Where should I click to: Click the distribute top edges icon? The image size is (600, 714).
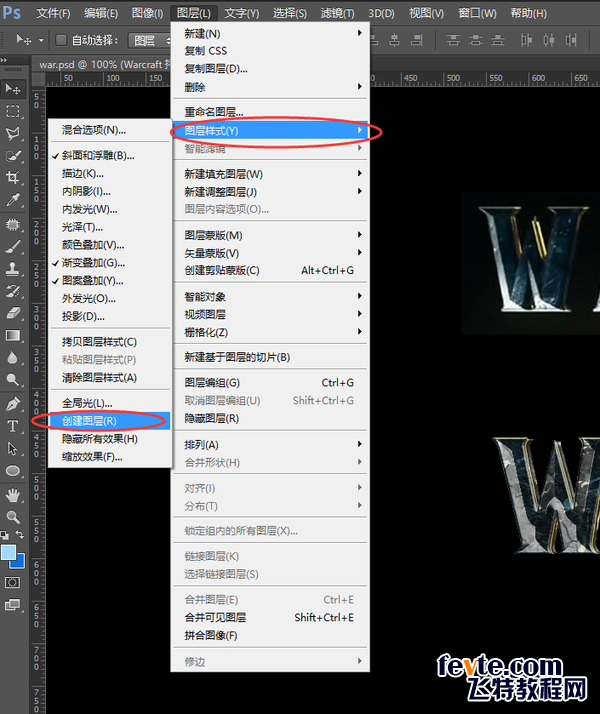point(453,41)
